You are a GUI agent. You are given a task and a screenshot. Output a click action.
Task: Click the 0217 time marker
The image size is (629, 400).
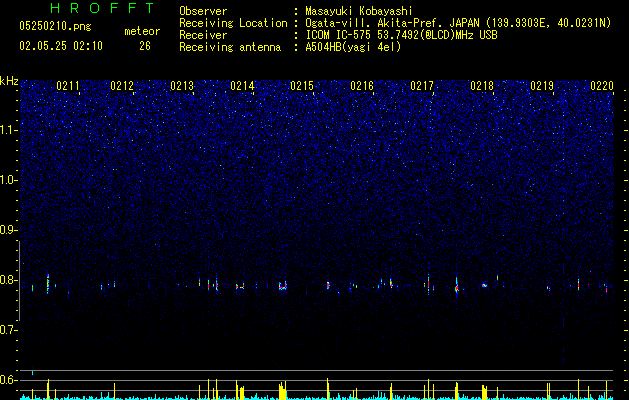pyautogui.click(x=422, y=86)
